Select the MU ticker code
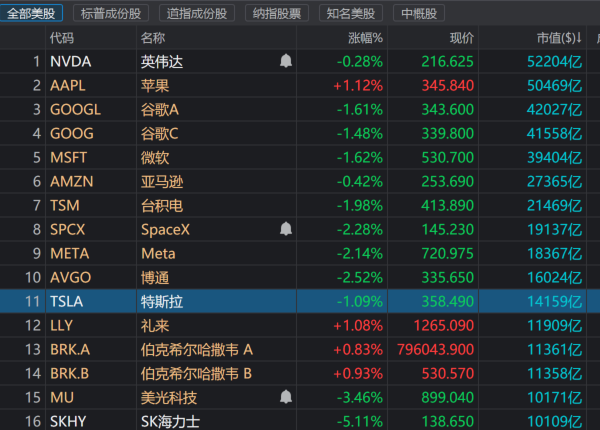600x430 pixels. coord(62,397)
